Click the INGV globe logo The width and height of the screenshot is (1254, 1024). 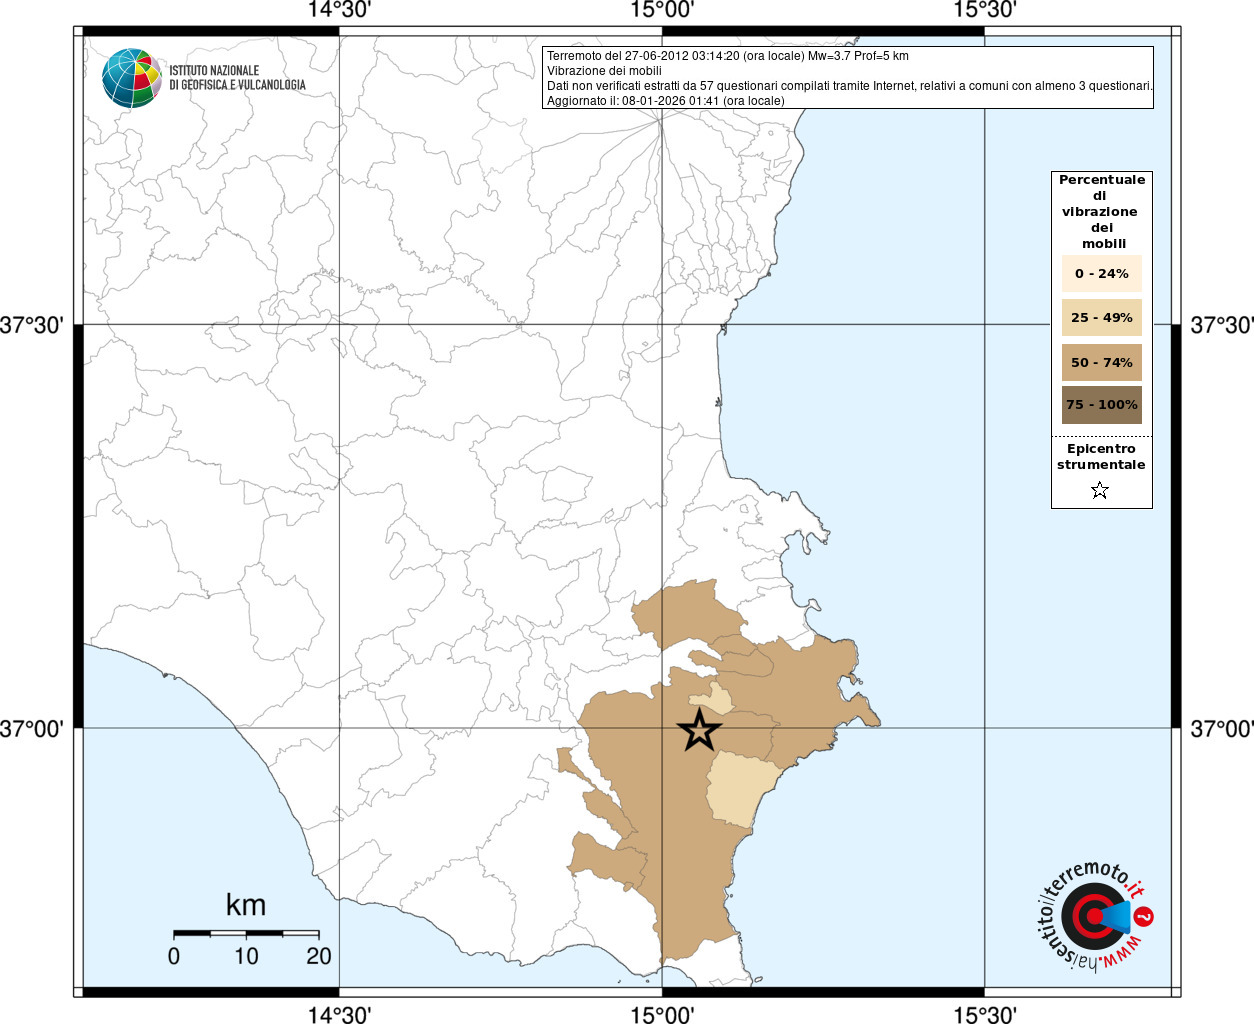click(x=132, y=78)
